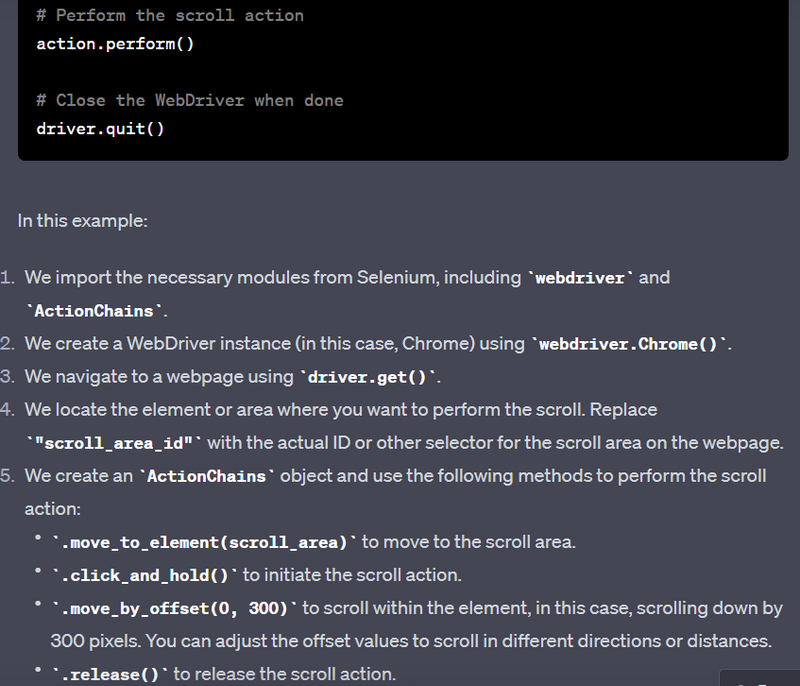Click list item 3 about navigating to webpage
The width and height of the screenshot is (800, 686).
tap(220, 377)
